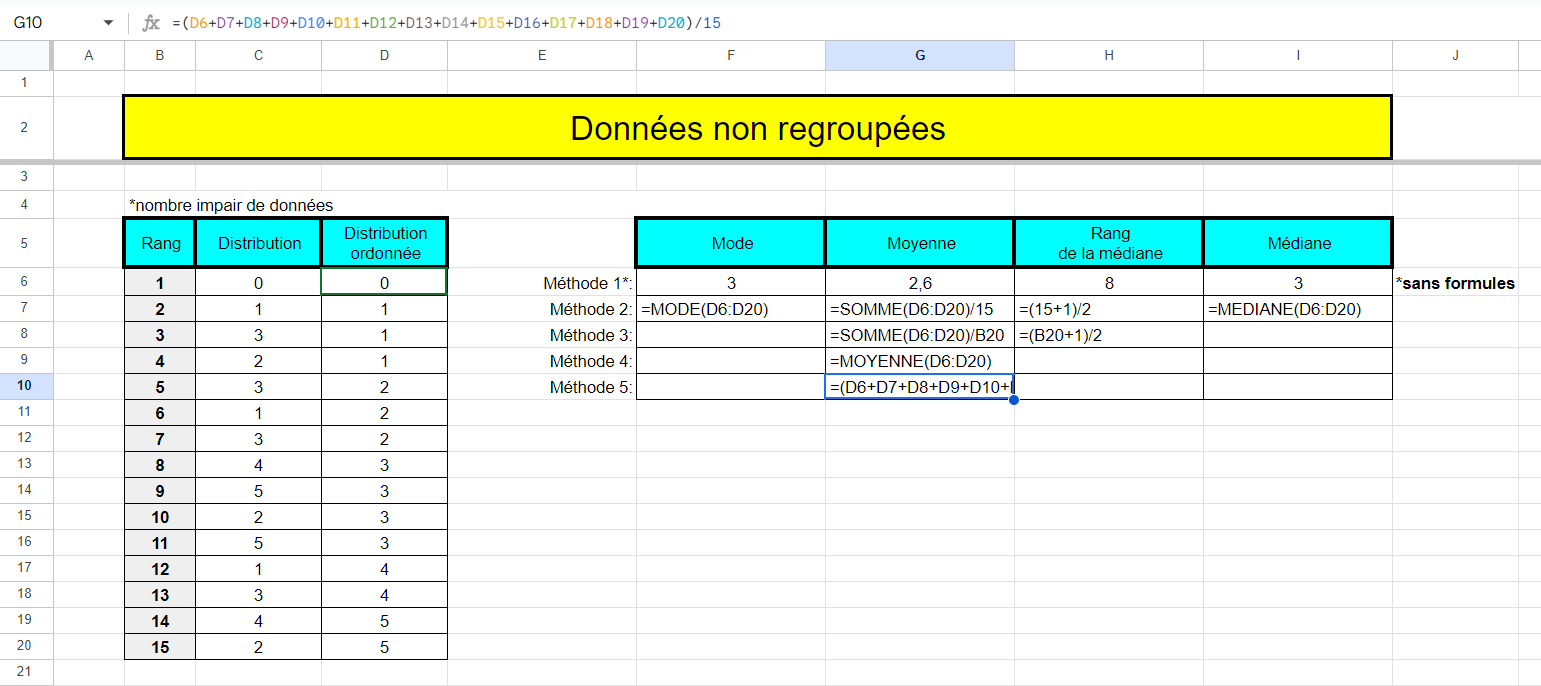Click the blue fill handle on cell G10
Screen dimensions: 1541x686
(x=1013, y=399)
